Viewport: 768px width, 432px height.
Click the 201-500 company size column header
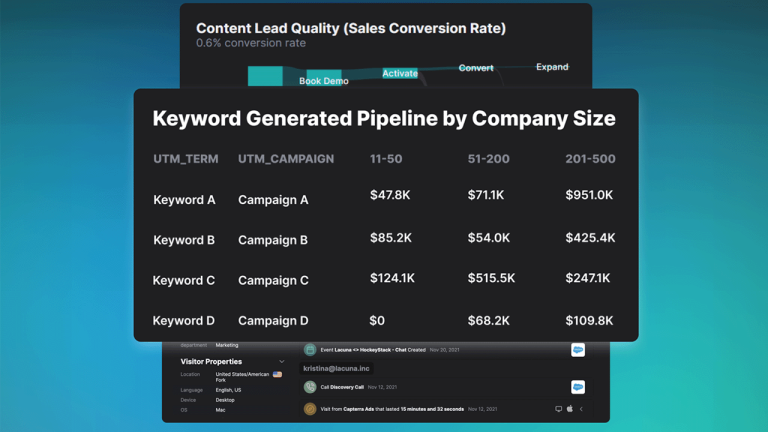(590, 159)
